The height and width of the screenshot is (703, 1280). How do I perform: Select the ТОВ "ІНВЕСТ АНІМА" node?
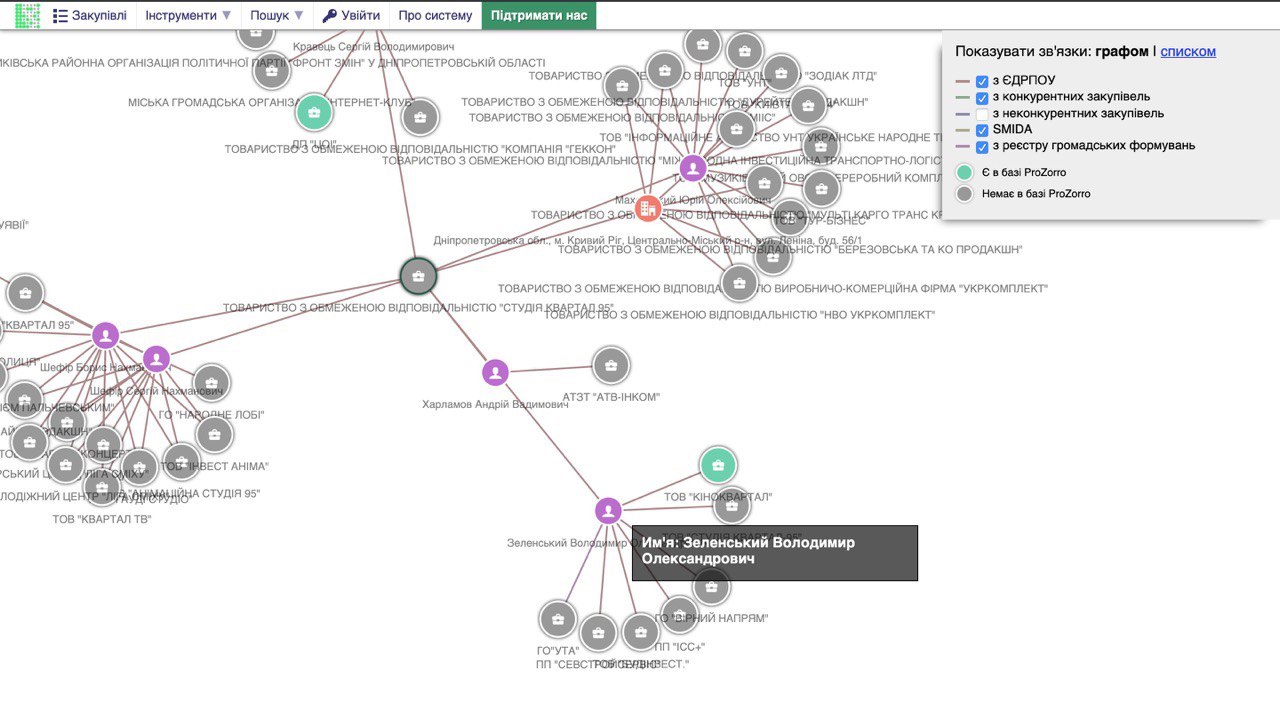point(215,434)
